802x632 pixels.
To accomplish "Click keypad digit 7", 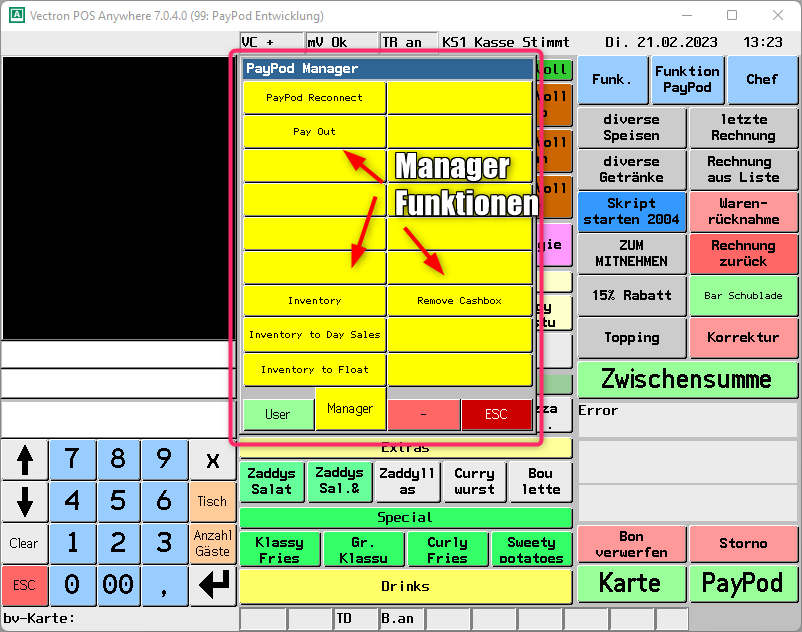I will tap(72, 459).
